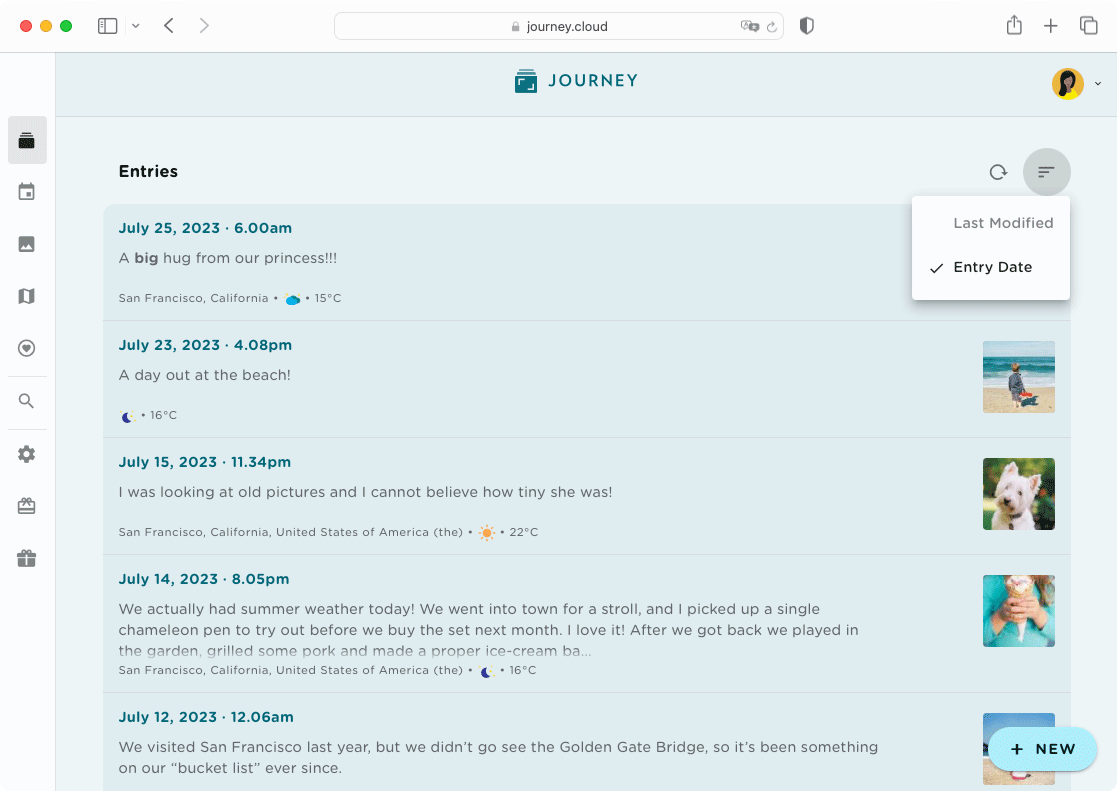Image resolution: width=1117 pixels, height=791 pixels.
Task: Open the sort order menu icon
Action: click(x=1046, y=172)
